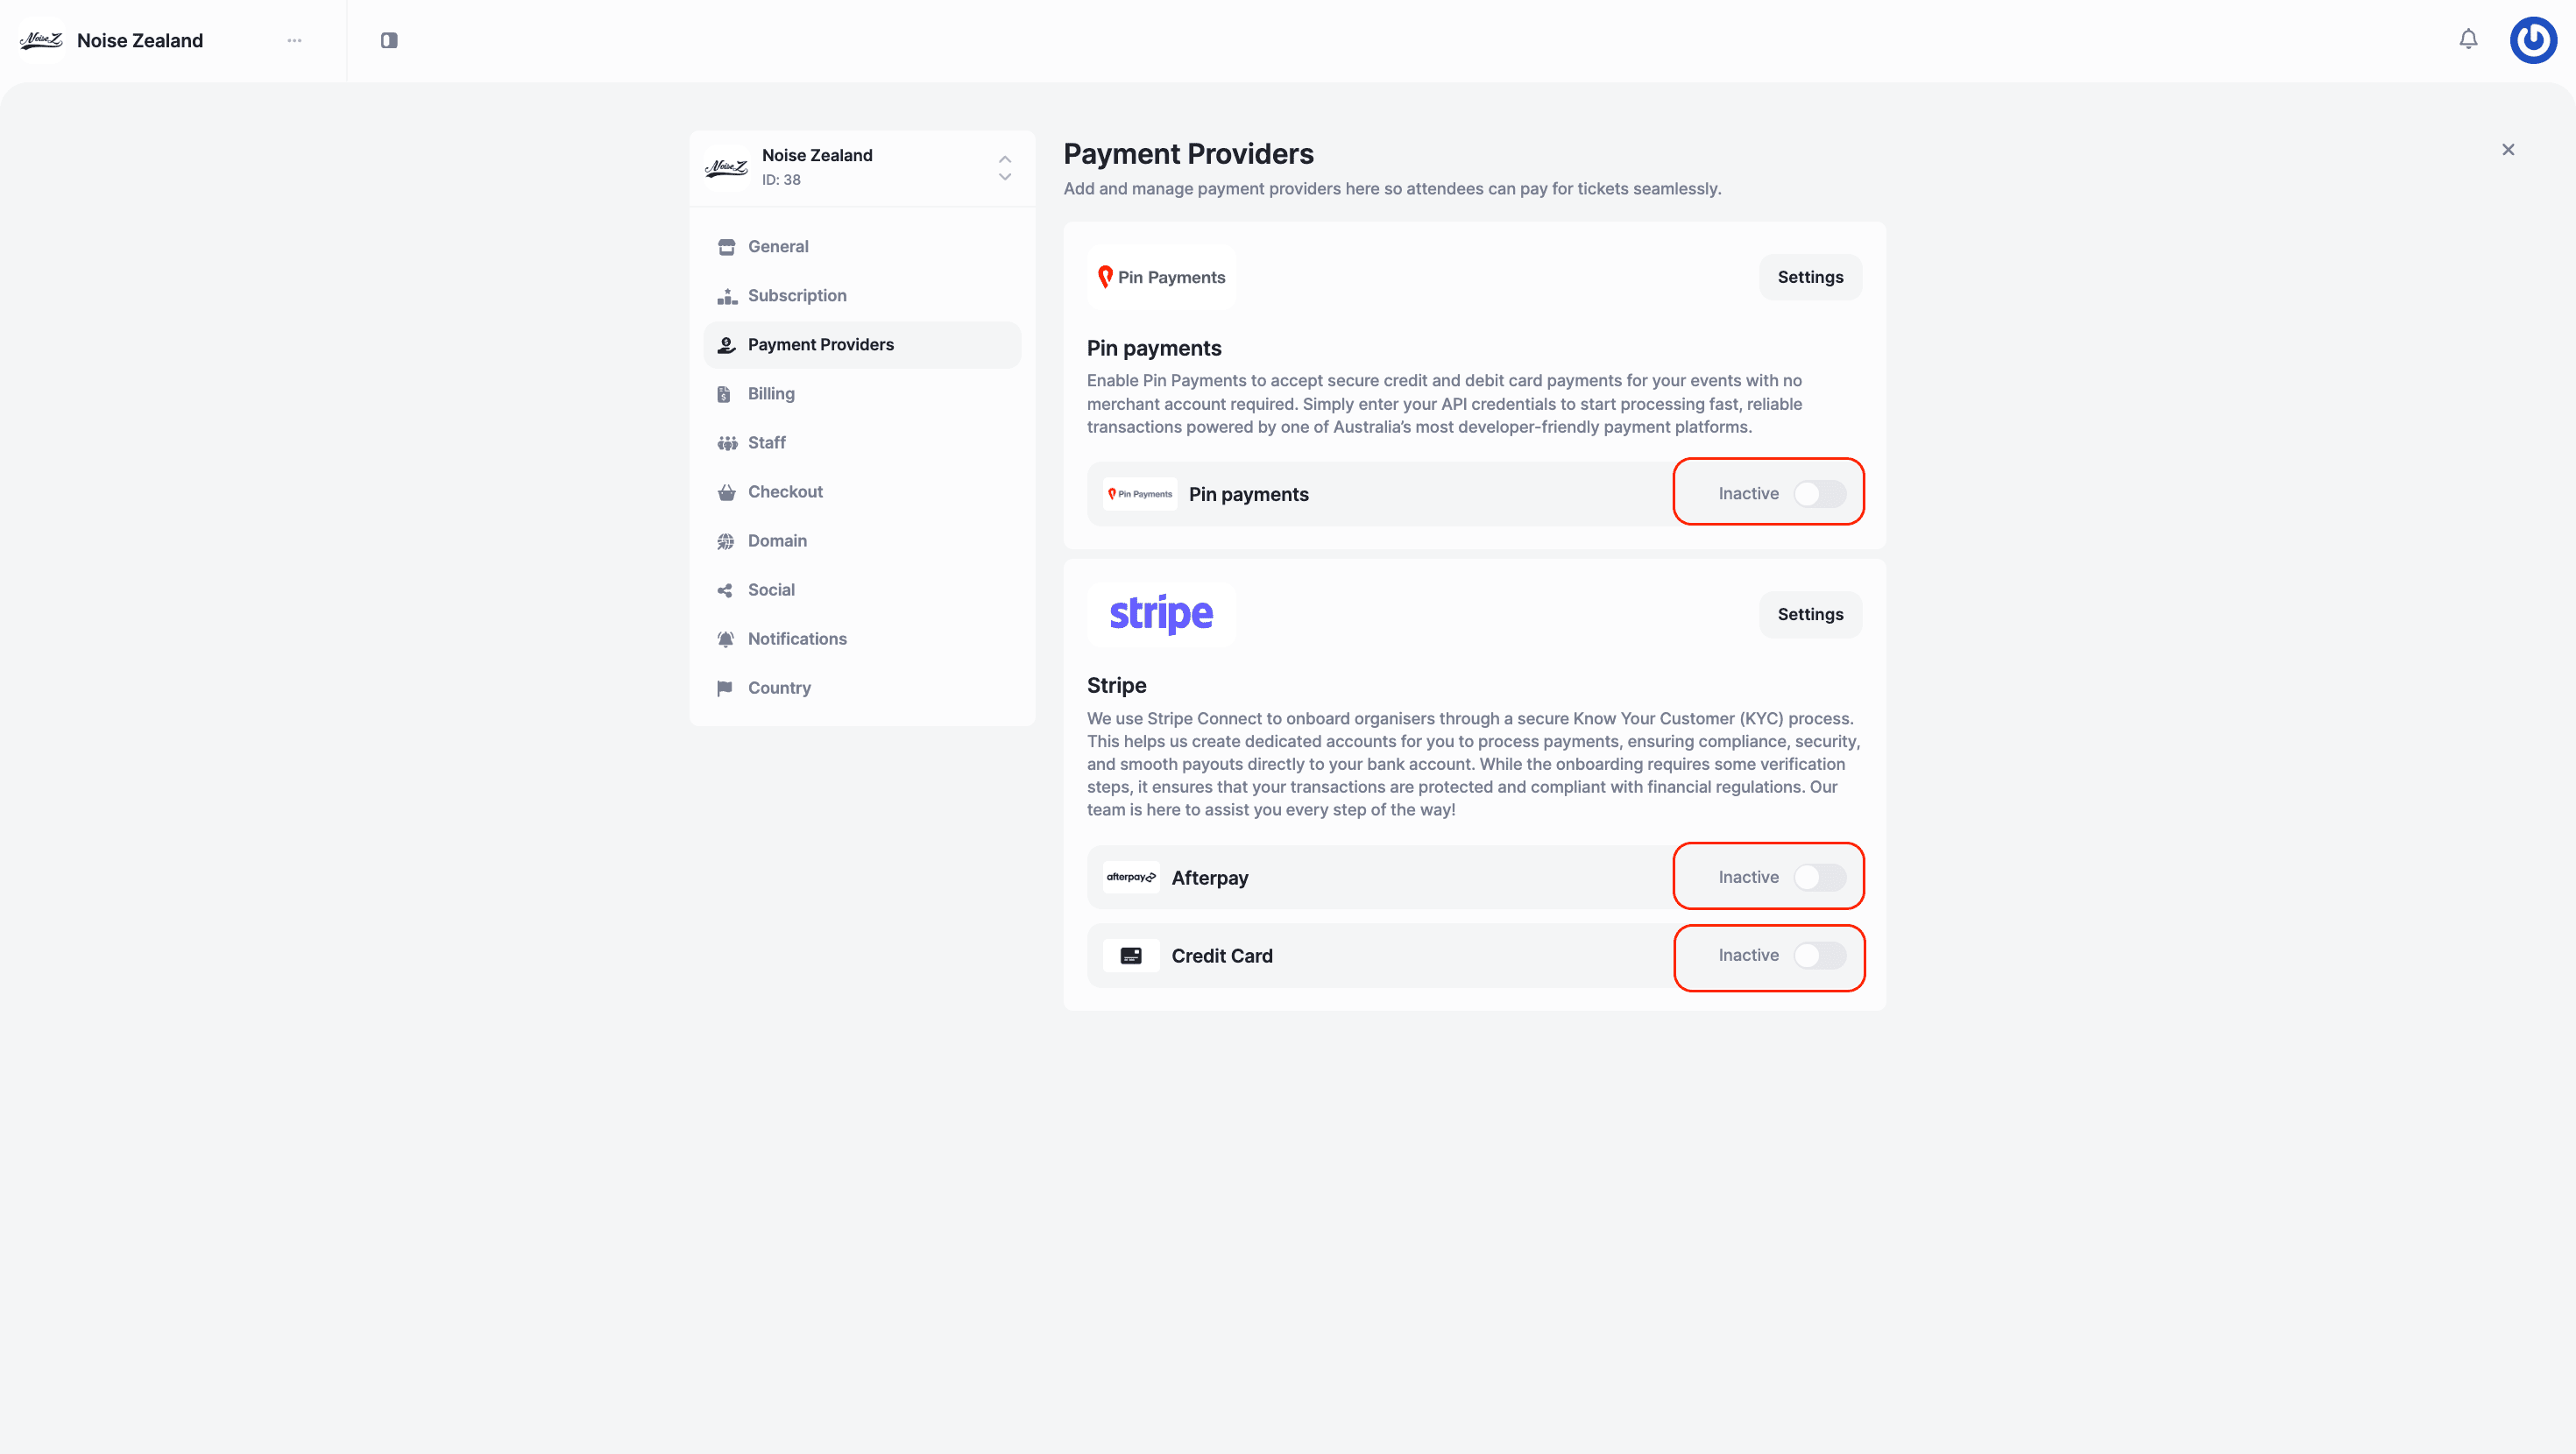Close the Payment Providers settings panel
Image resolution: width=2576 pixels, height=1454 pixels.
pyautogui.click(x=2508, y=150)
